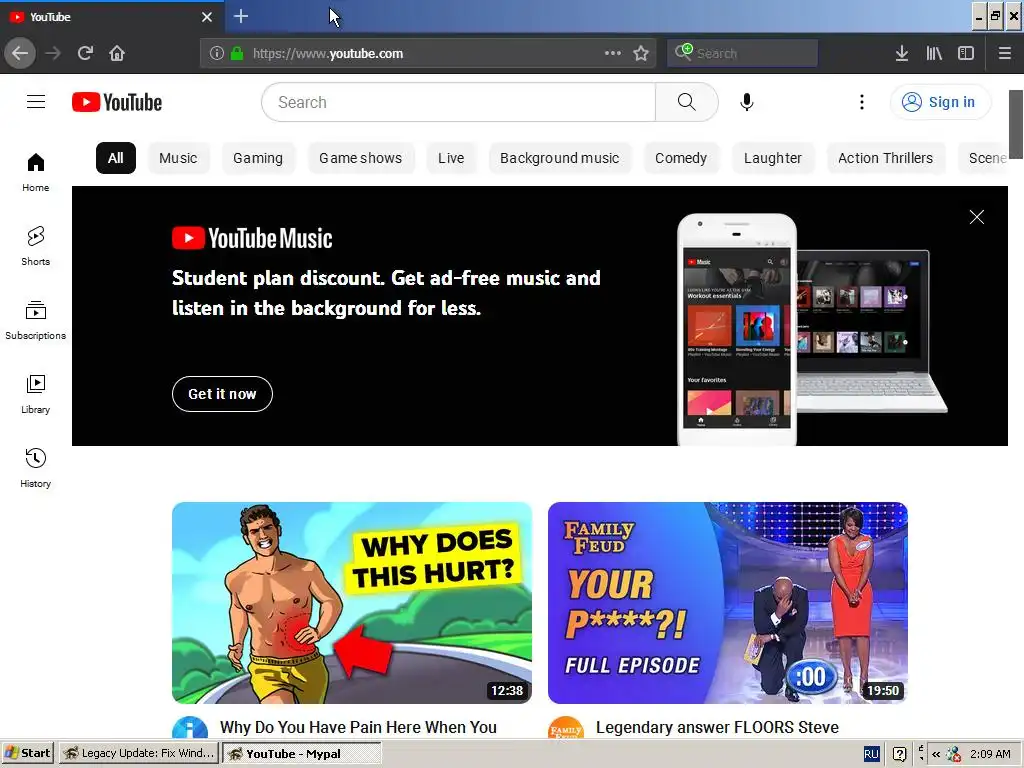
Task: Select the Background music filter chip
Action: click(x=560, y=158)
